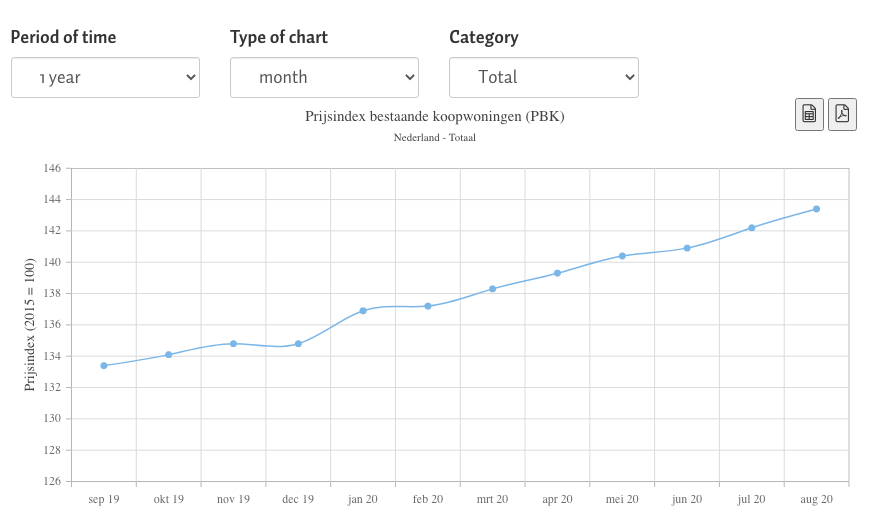870x516 pixels.
Task: Select the nov 19 data point
Action: pos(234,343)
